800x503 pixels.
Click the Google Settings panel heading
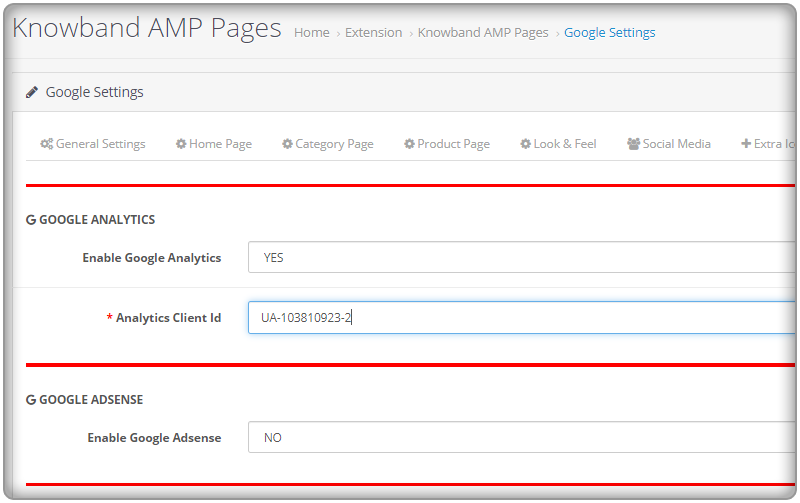(x=94, y=92)
